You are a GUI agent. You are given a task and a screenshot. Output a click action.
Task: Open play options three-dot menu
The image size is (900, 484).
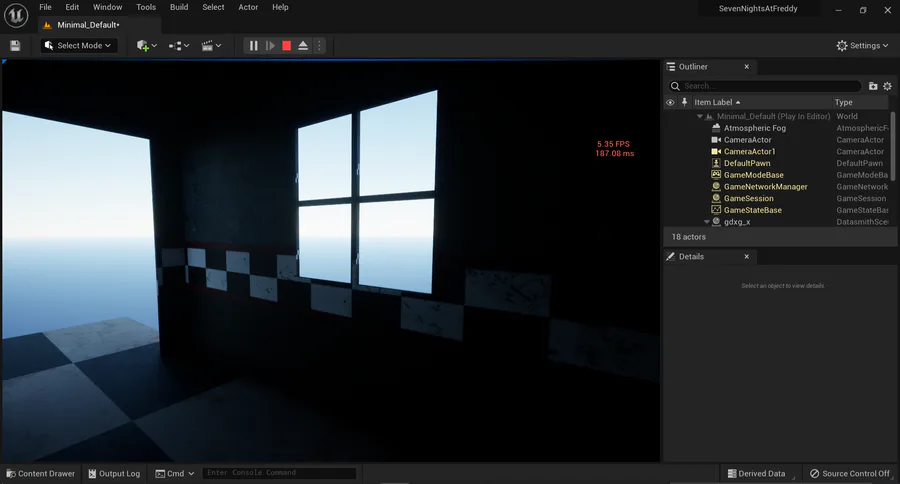[320, 45]
